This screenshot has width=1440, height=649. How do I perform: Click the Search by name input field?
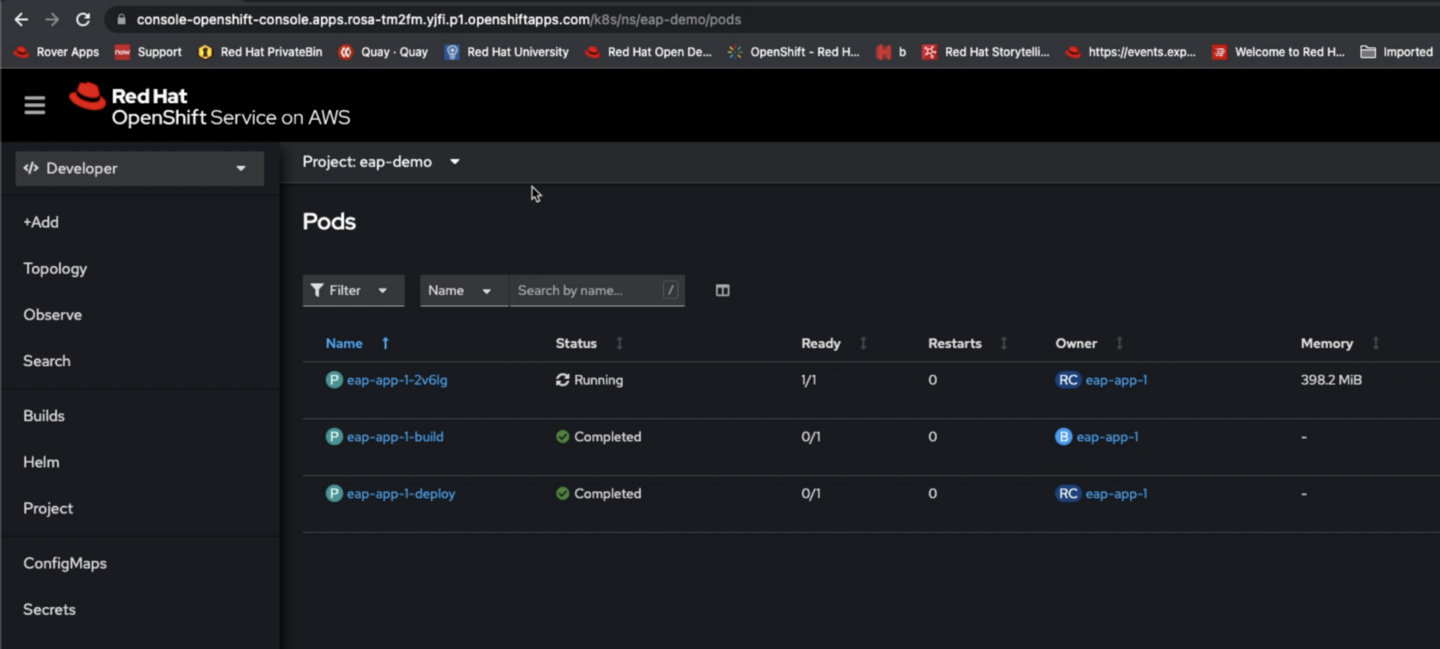pyautogui.click(x=586, y=291)
